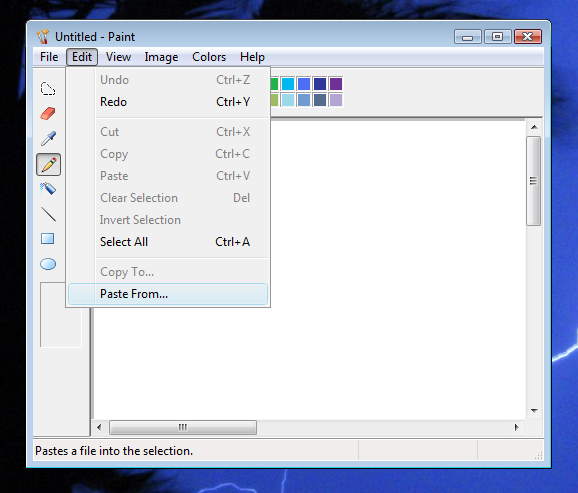Select the Ellipse shape tool

coord(48,264)
